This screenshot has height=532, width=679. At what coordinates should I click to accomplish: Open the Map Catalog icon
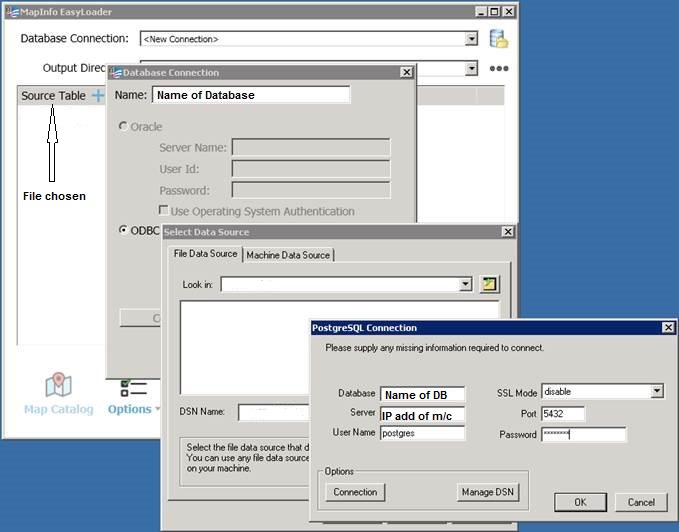[x=58, y=386]
